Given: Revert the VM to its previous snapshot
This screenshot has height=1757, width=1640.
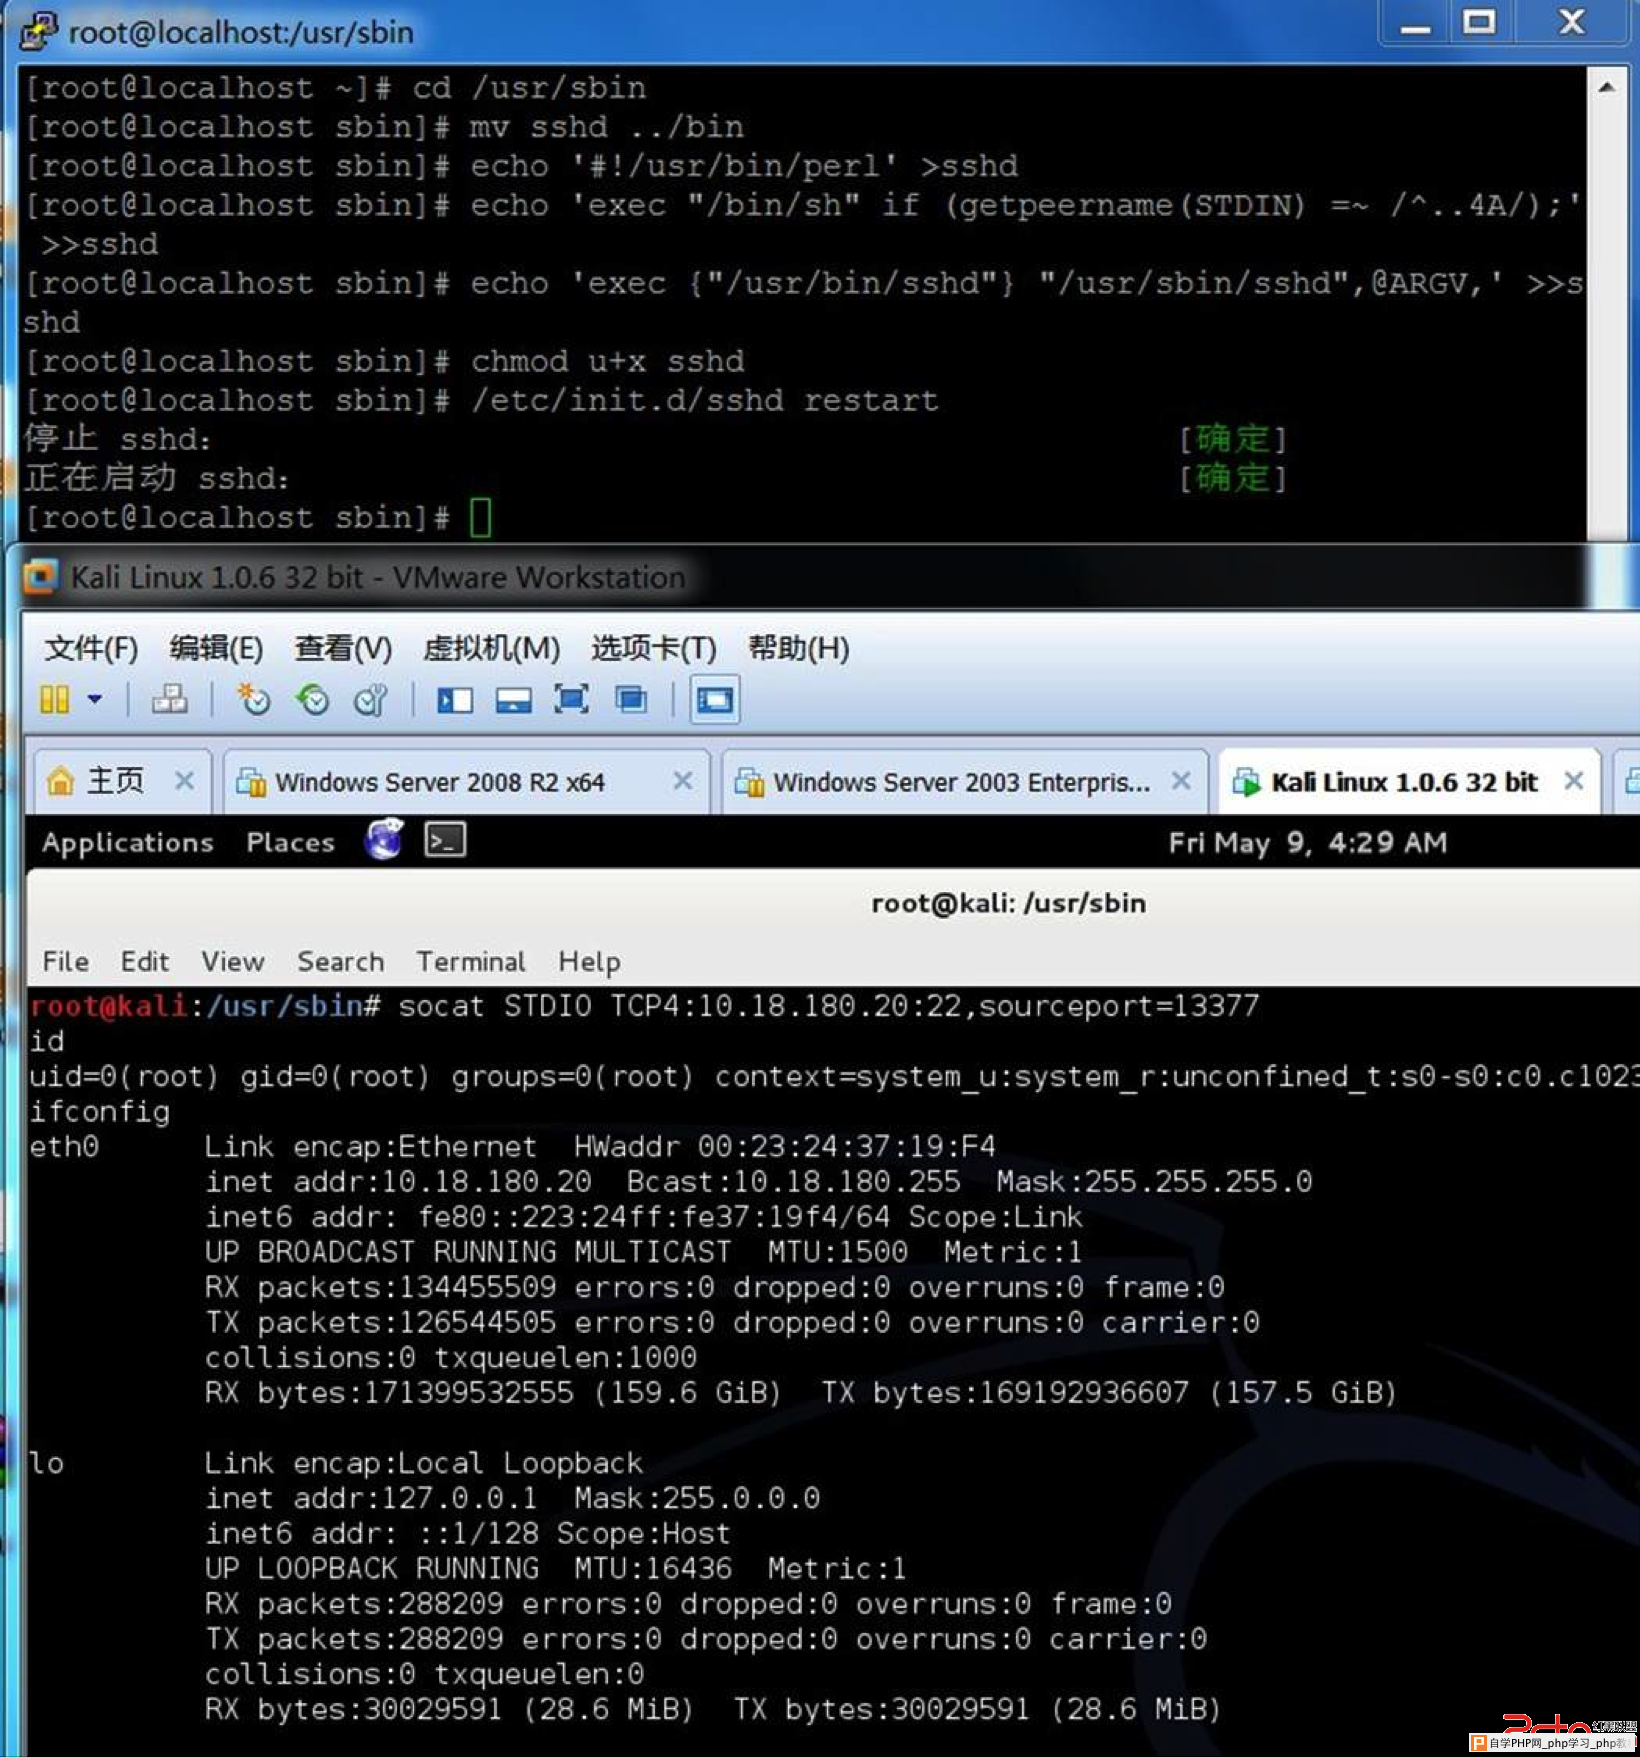Looking at the screenshot, I should coord(313,699).
